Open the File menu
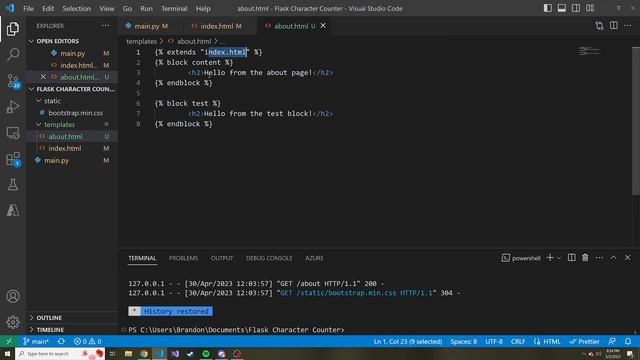 [28, 8]
